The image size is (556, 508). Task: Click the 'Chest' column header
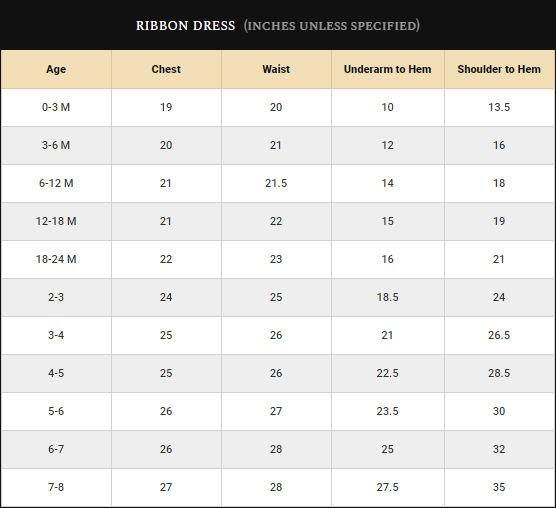point(166,69)
